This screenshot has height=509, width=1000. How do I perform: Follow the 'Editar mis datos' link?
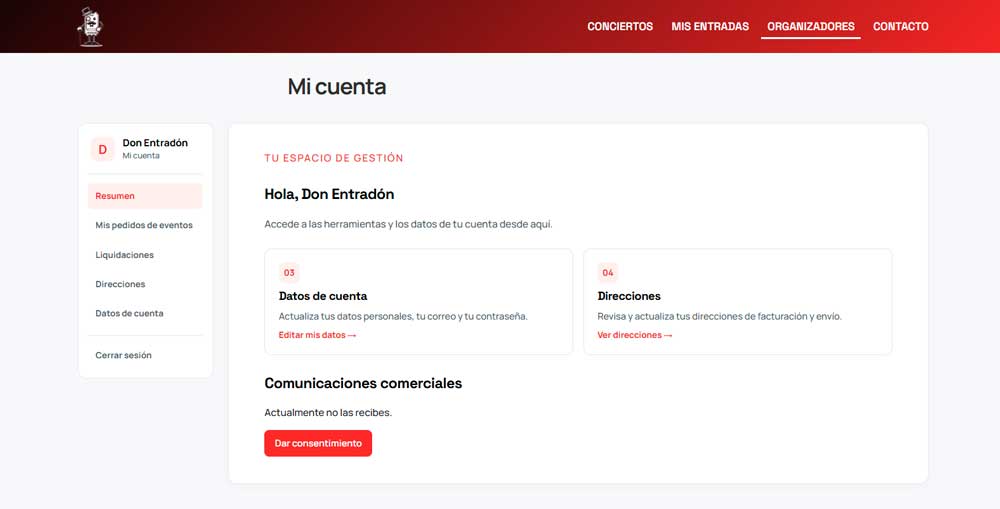317,335
